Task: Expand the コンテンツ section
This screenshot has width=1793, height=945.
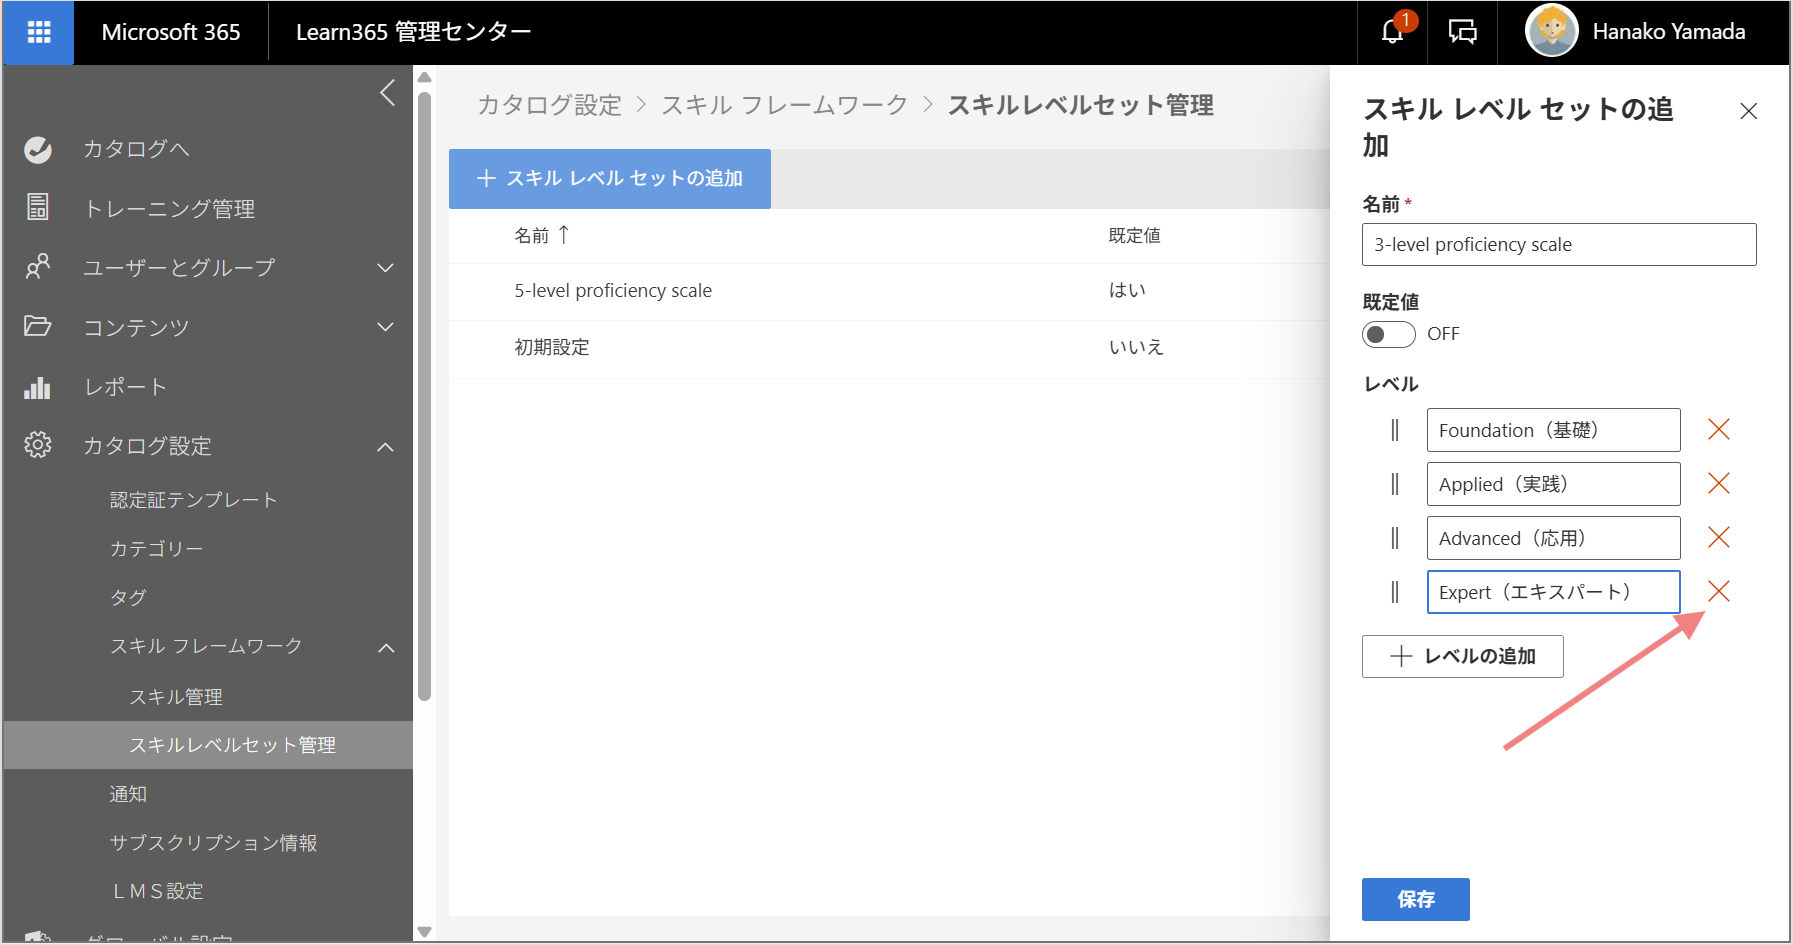Action: 385,327
